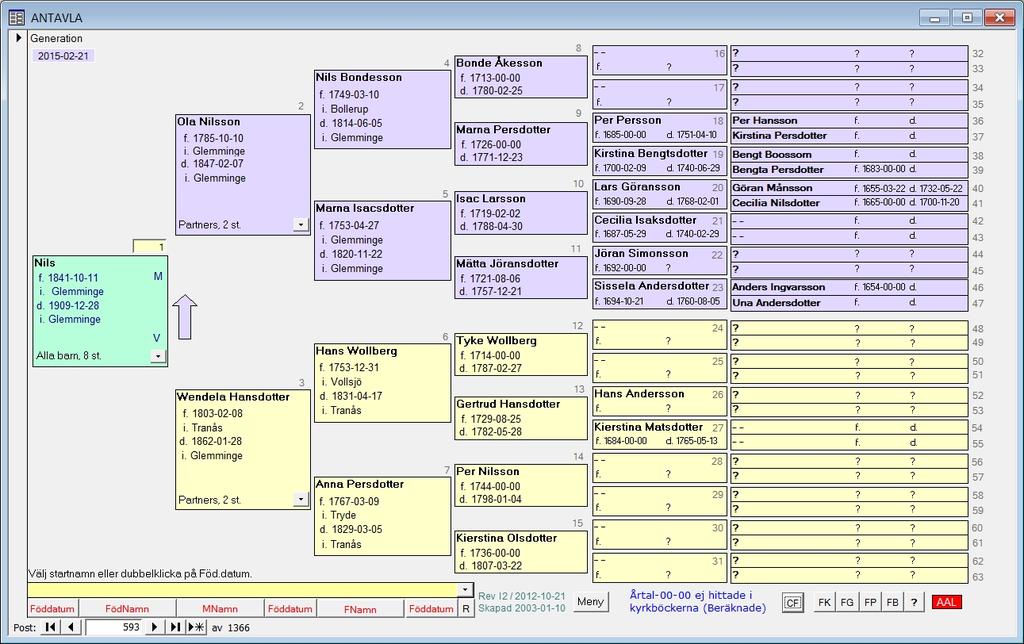This screenshot has height=644, width=1024.
Task: Select Nils Bondesson's name
Action: [359, 77]
